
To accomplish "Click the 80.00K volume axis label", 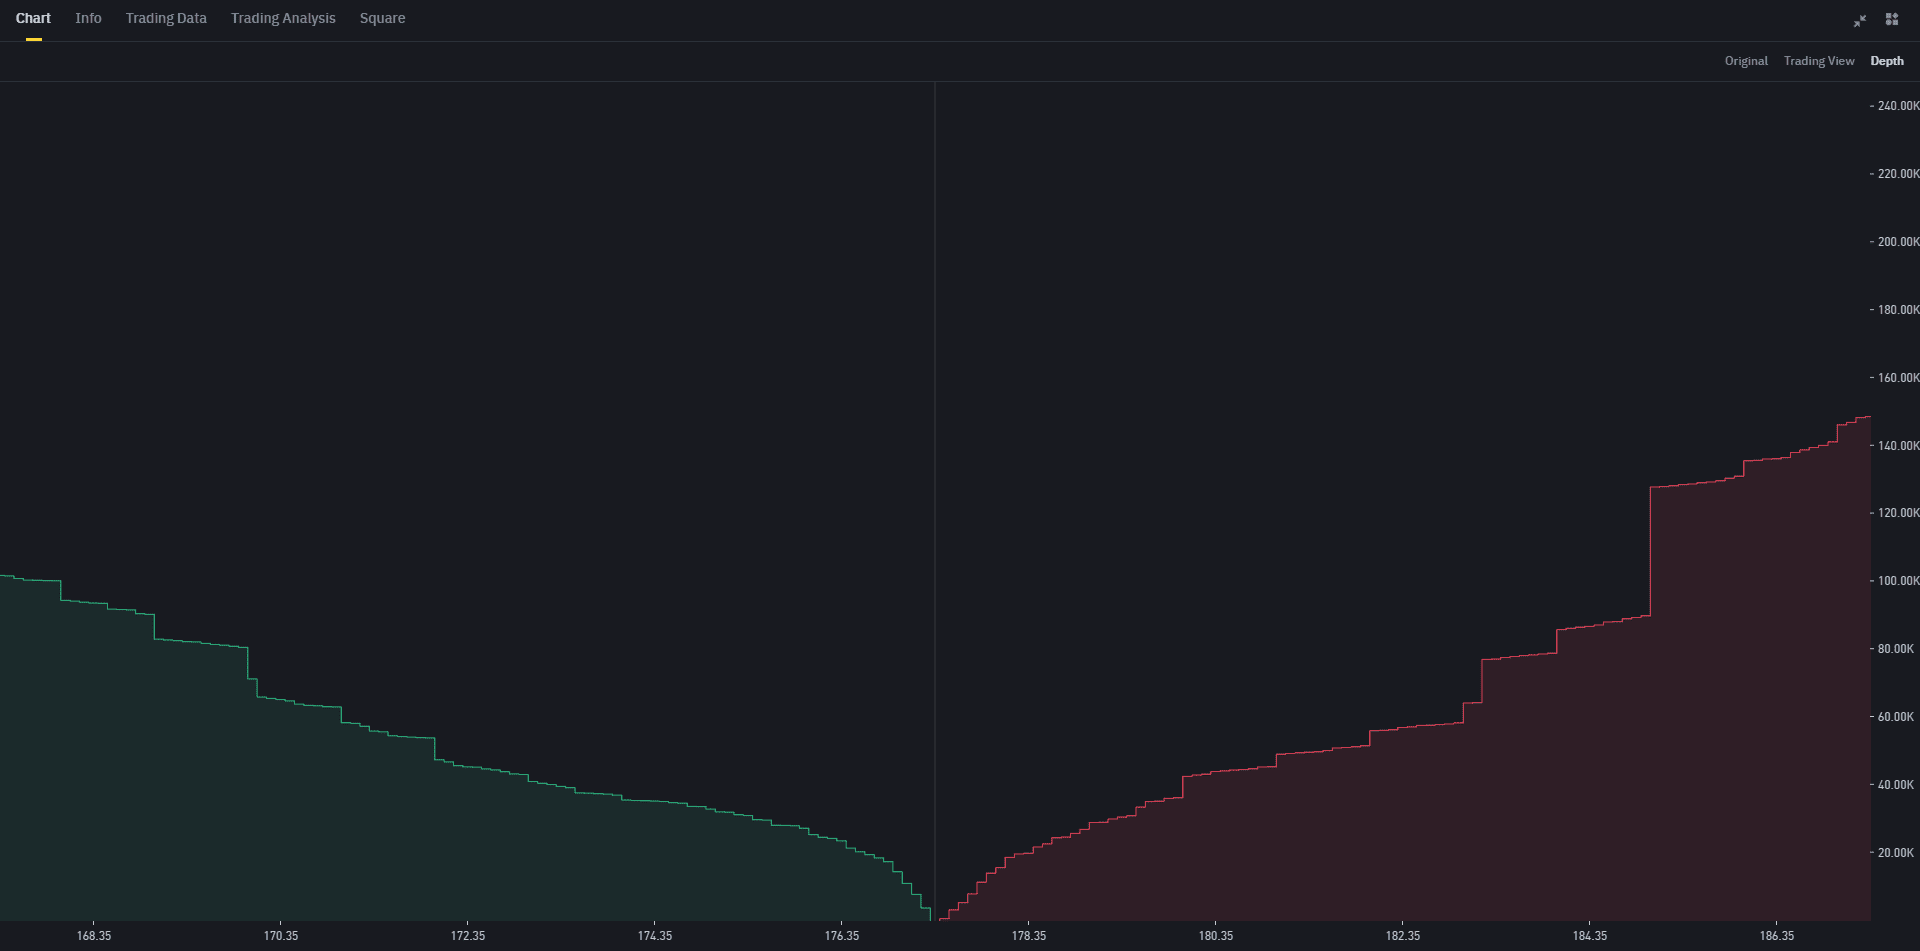I will (x=1896, y=649).
